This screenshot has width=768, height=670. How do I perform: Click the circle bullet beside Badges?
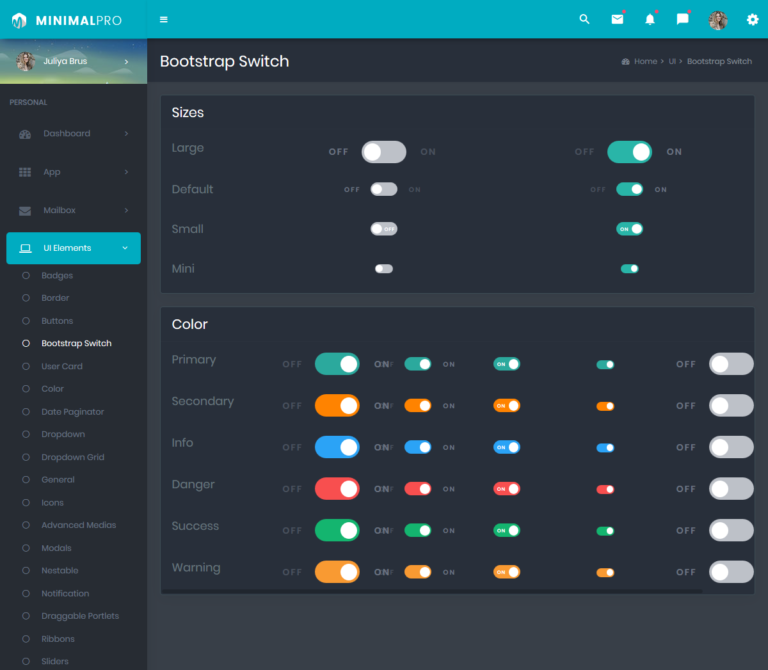(x=26, y=275)
